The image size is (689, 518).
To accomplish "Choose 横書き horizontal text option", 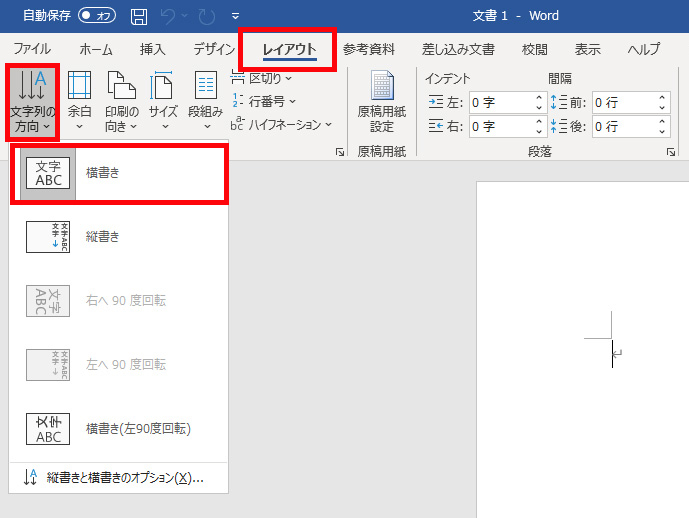I will [x=119, y=173].
